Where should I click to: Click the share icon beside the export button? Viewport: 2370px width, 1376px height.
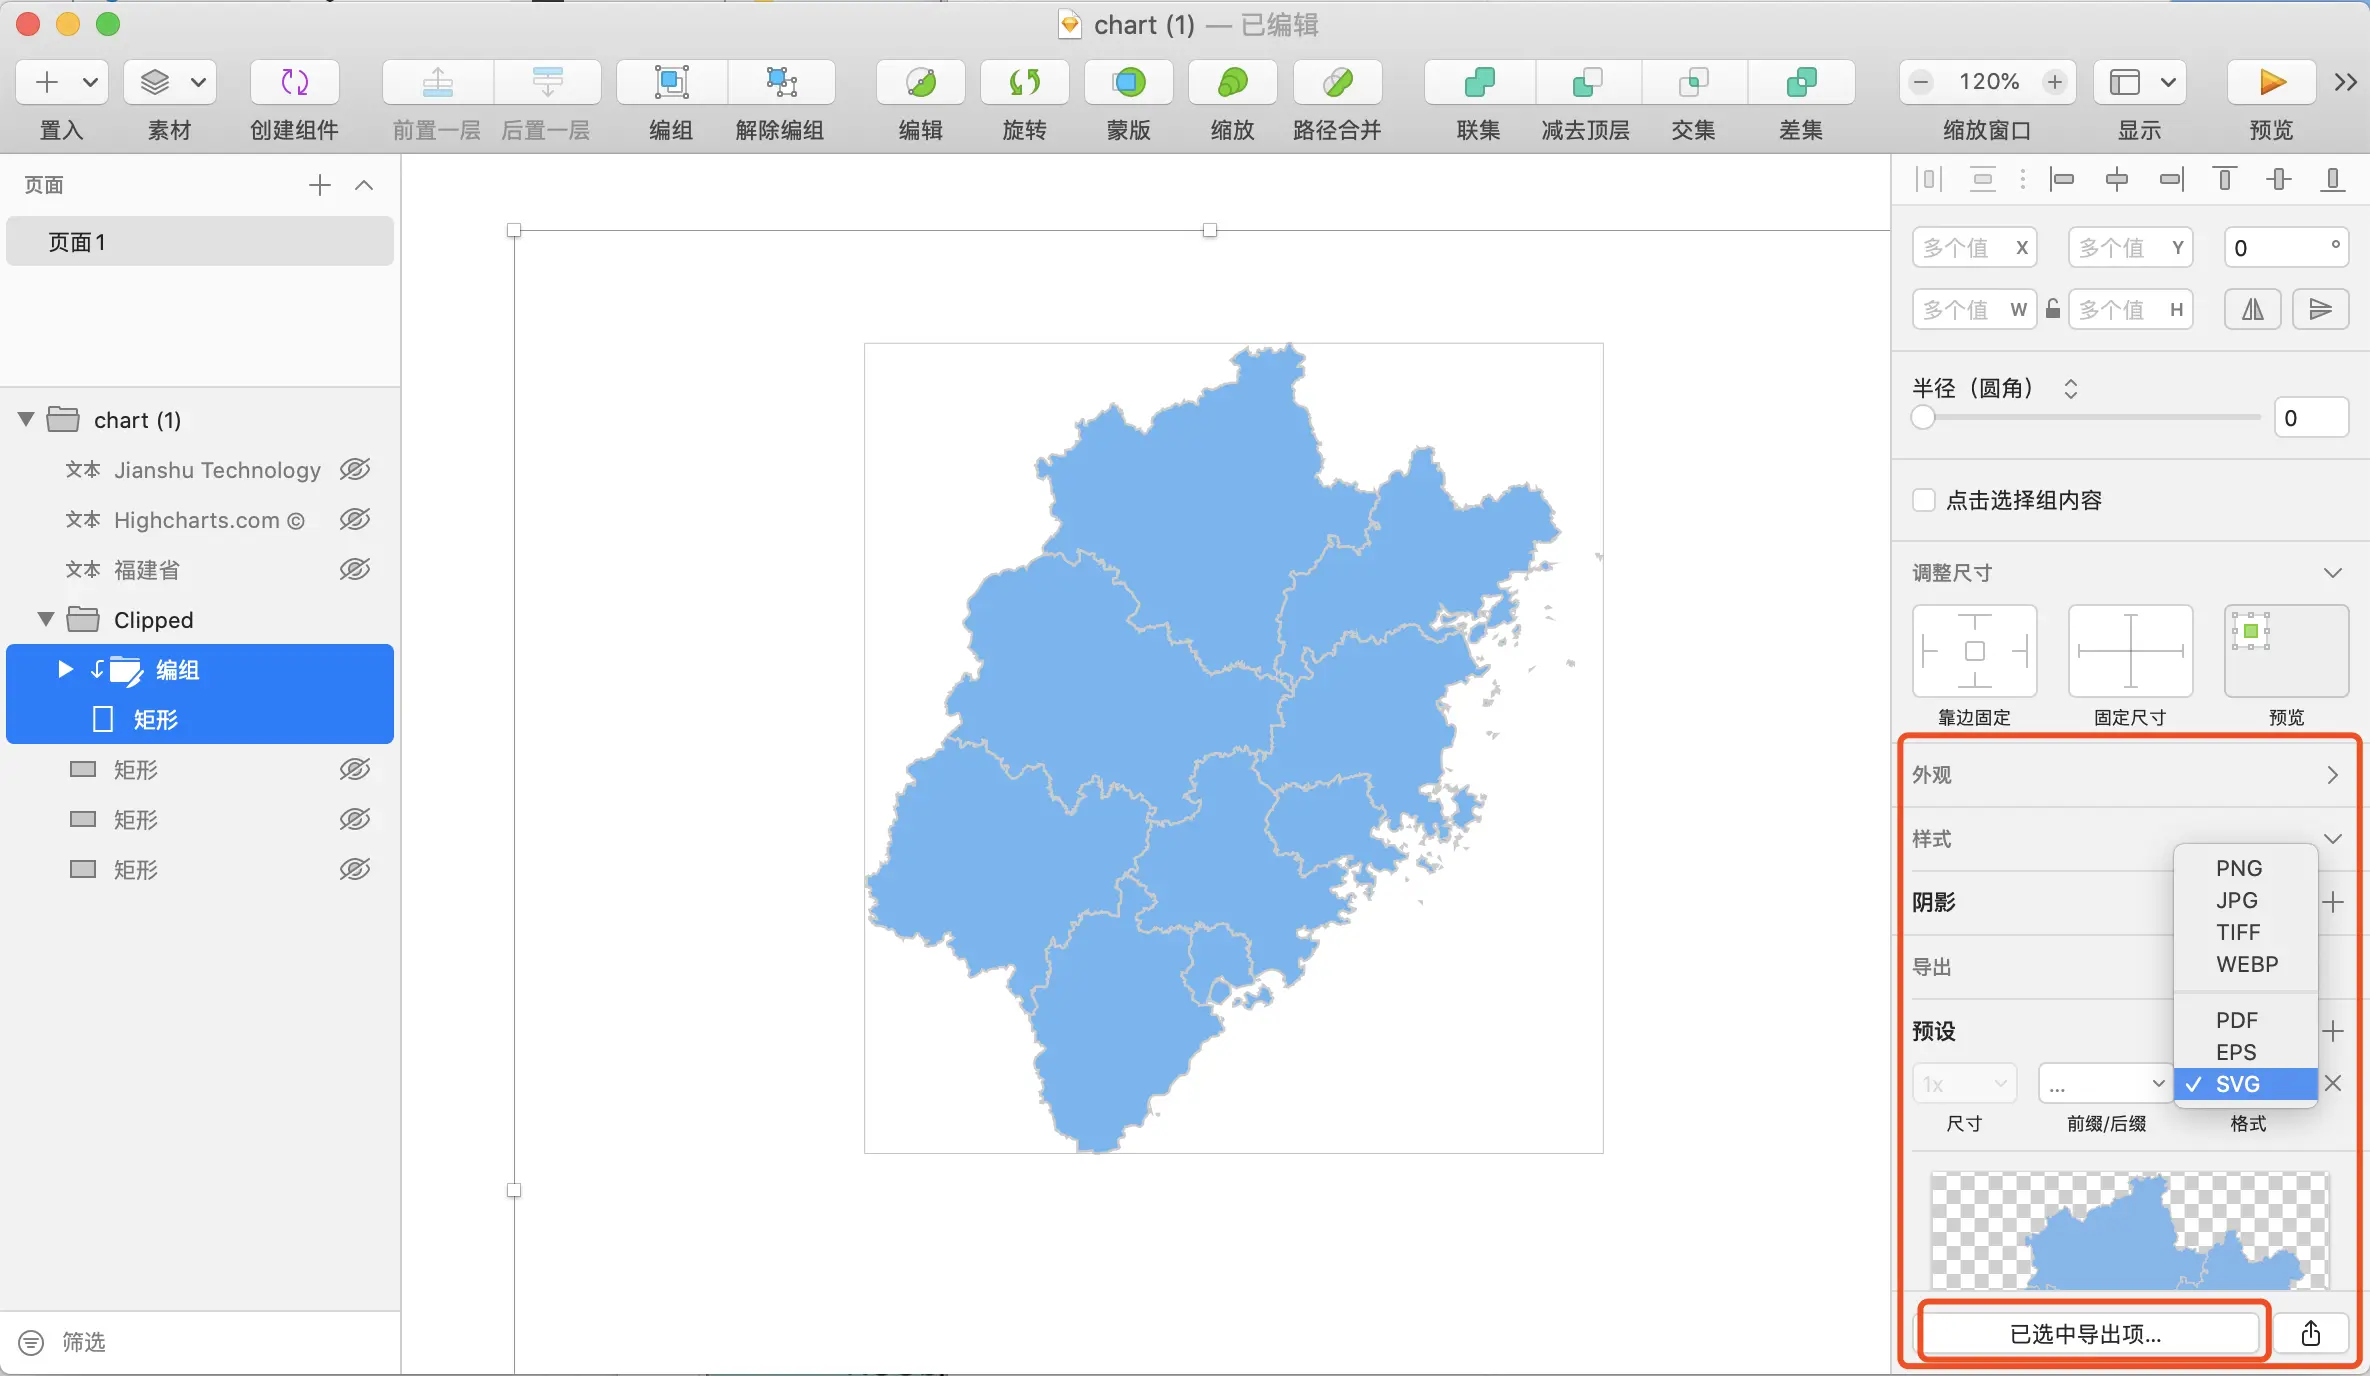coord(2310,1333)
